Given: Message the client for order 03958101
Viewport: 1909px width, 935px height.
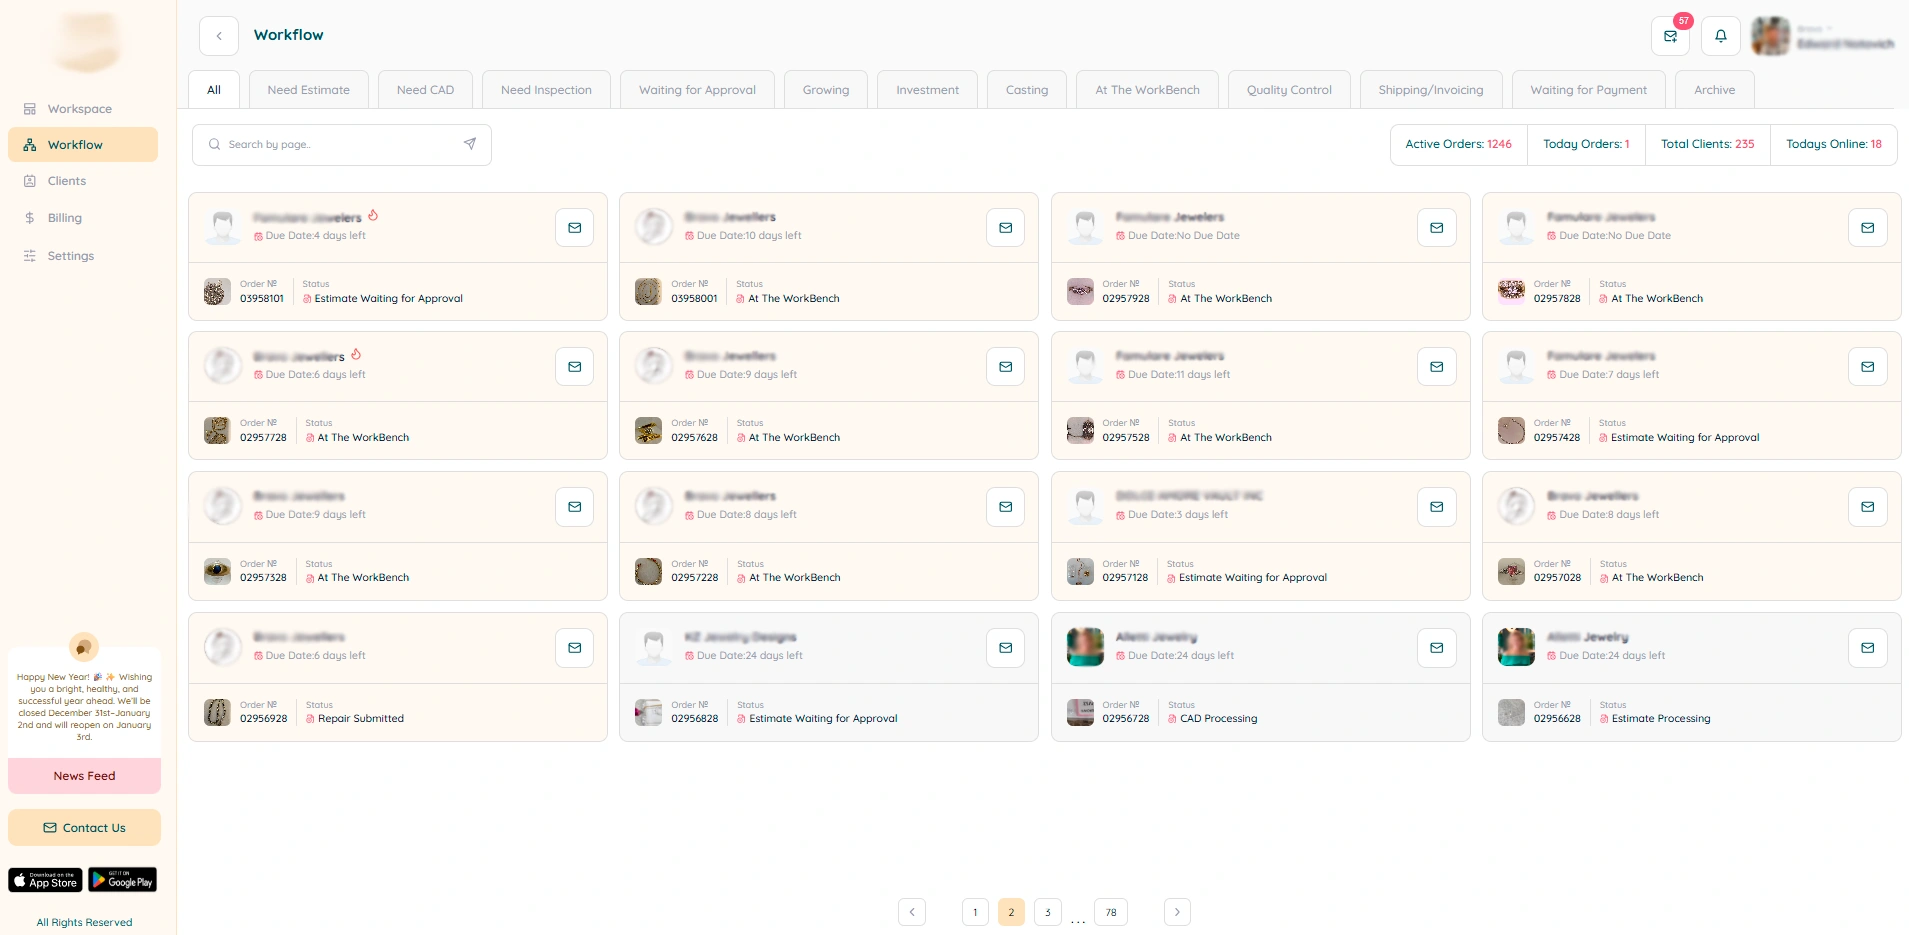Looking at the screenshot, I should point(575,228).
